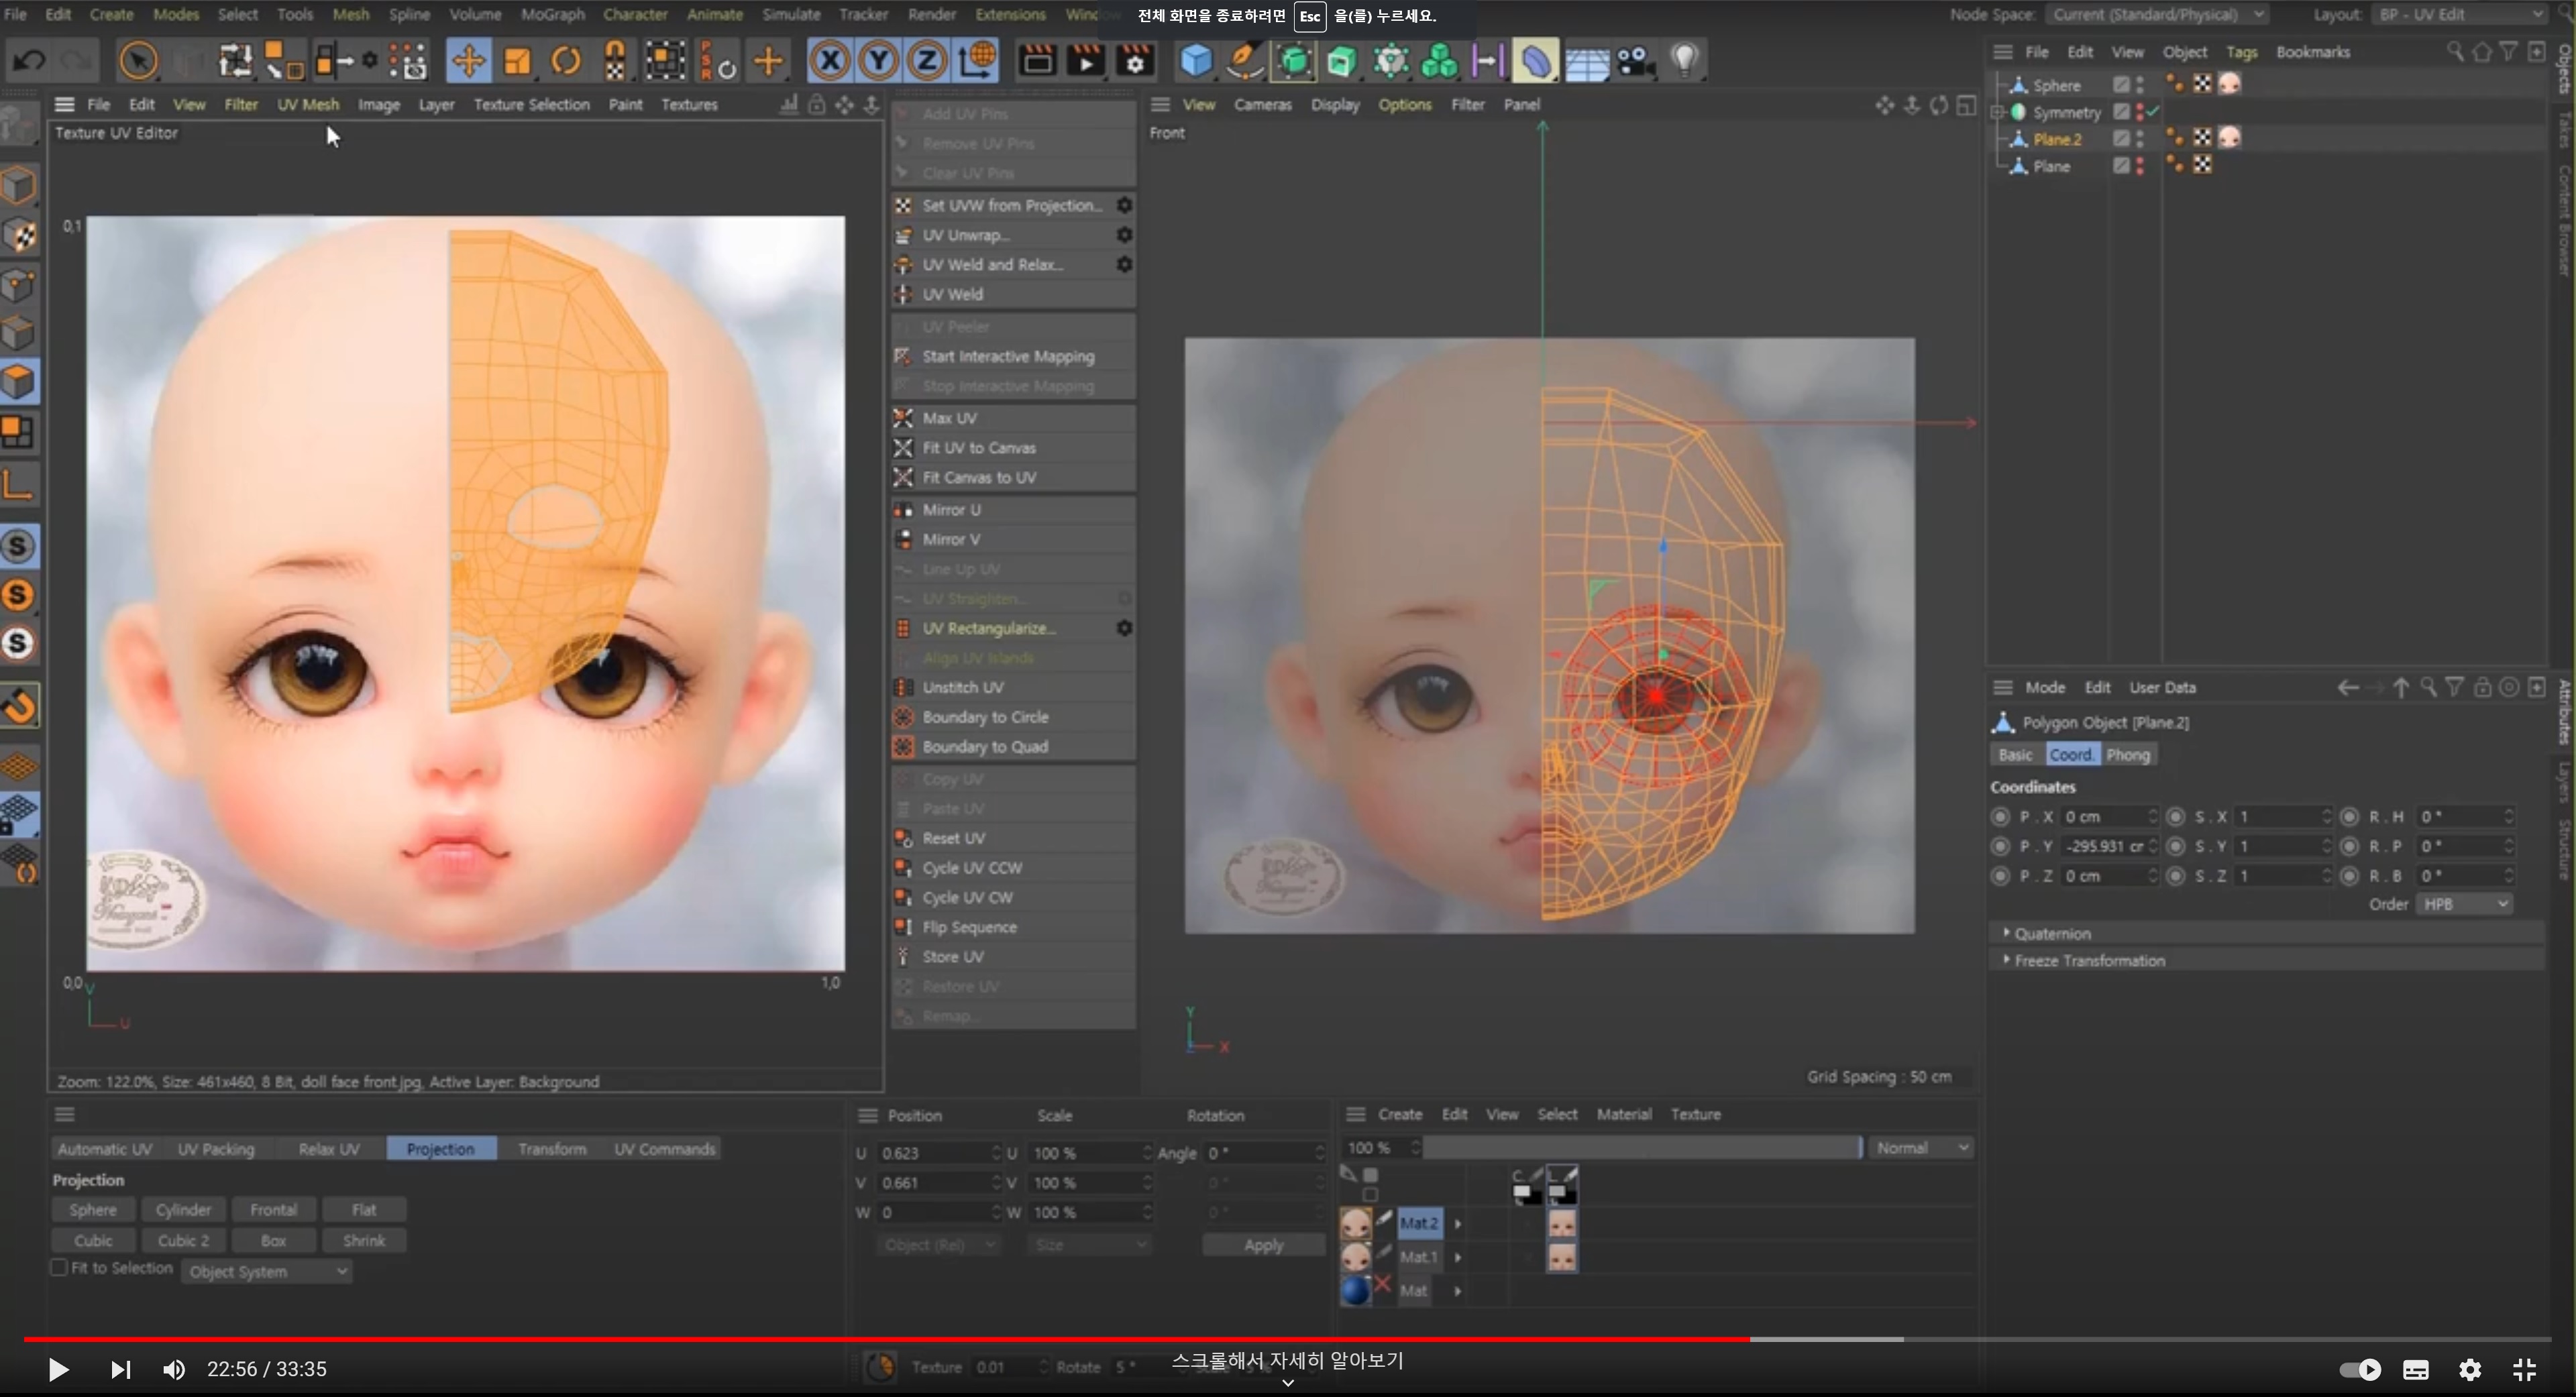Switch to Relax UV tab
Viewport: 2576px width, 1397px height.
click(329, 1149)
